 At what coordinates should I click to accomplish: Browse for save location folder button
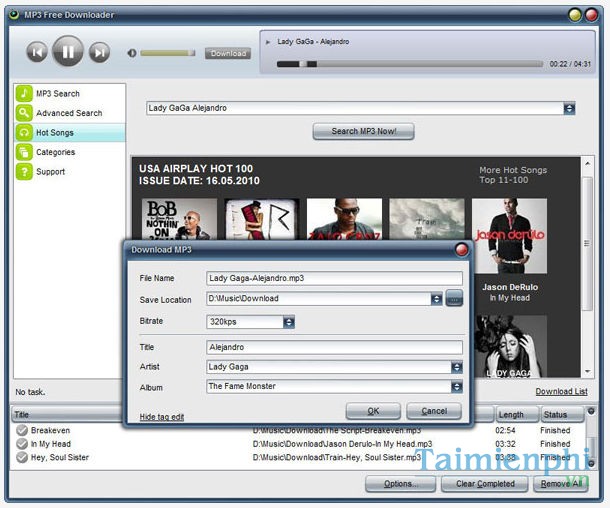coord(454,298)
